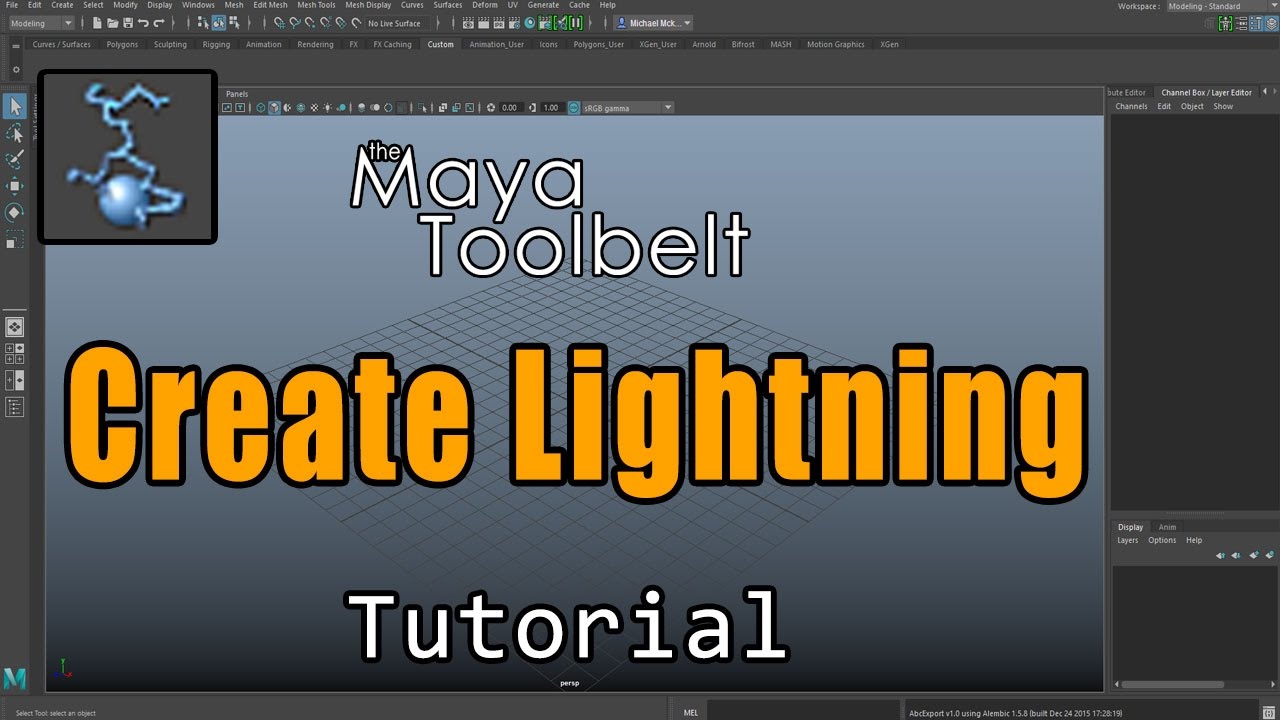Open the shelf tab list menu icon
The image size is (1280, 720).
pyautogui.click(x=16, y=45)
